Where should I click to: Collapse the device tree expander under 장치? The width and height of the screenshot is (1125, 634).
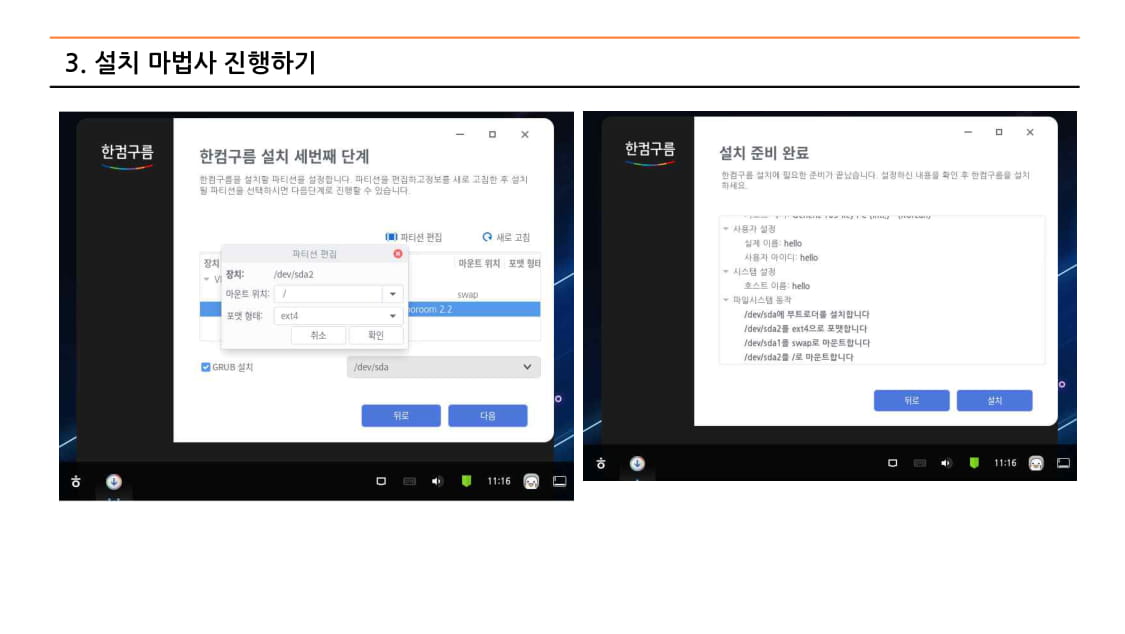point(207,280)
